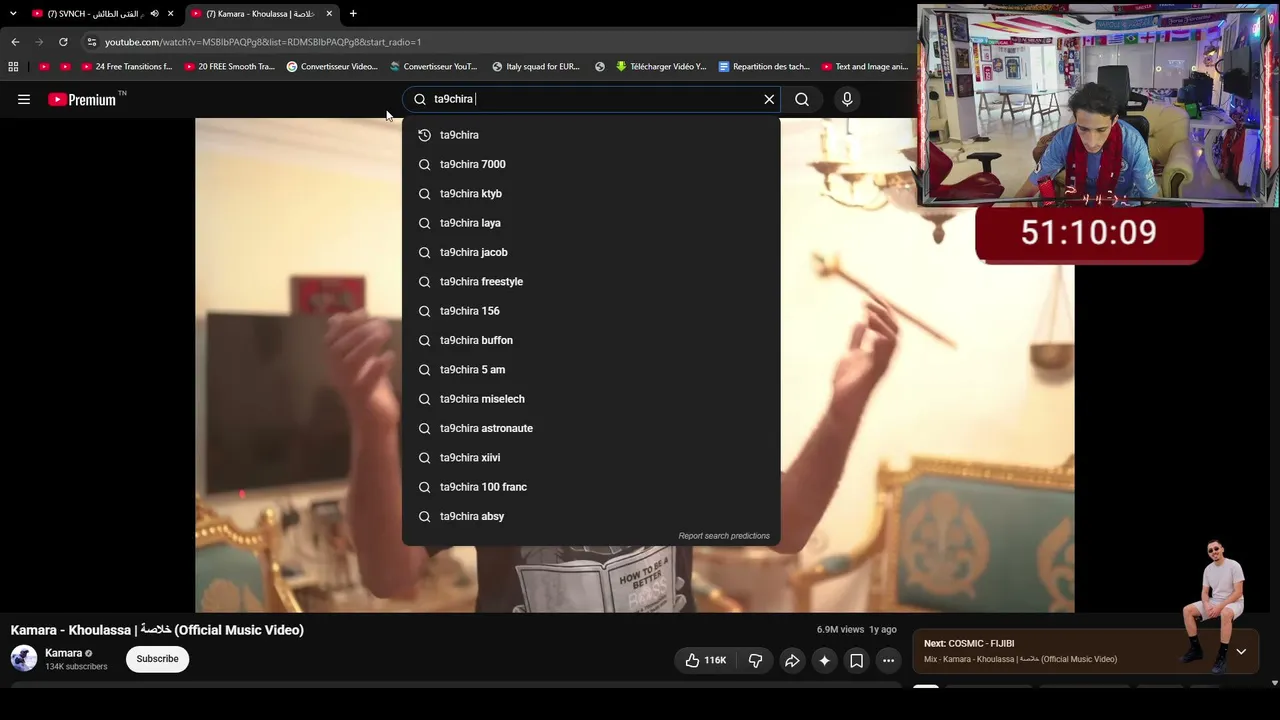Pick the "ta9chira absy" search prediction
This screenshot has width=1280, height=720.
pyautogui.click(x=591, y=516)
